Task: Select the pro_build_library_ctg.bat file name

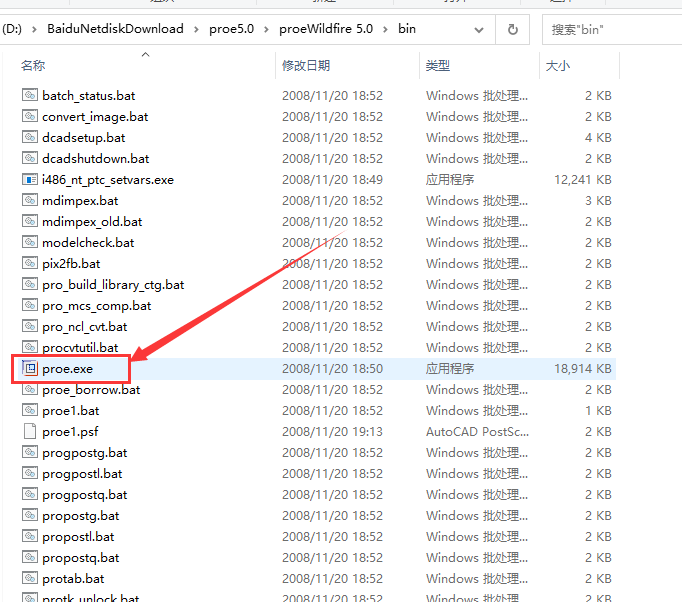Action: click(113, 285)
